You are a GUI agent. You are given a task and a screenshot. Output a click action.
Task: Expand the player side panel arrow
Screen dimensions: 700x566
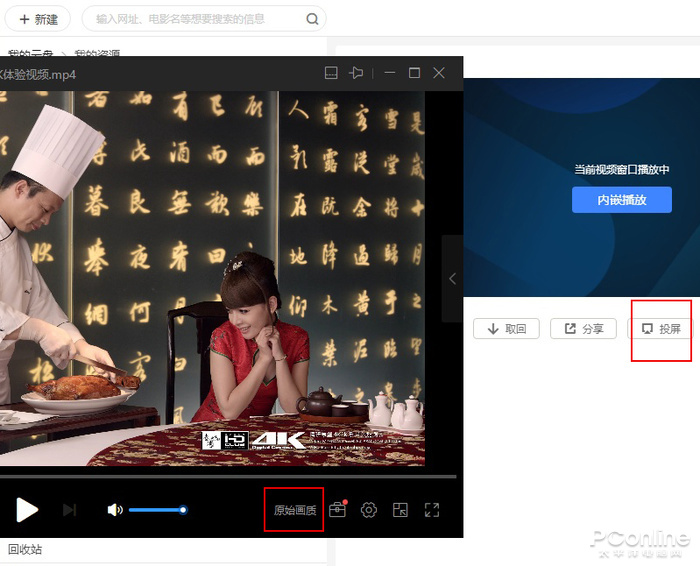pyautogui.click(x=452, y=279)
